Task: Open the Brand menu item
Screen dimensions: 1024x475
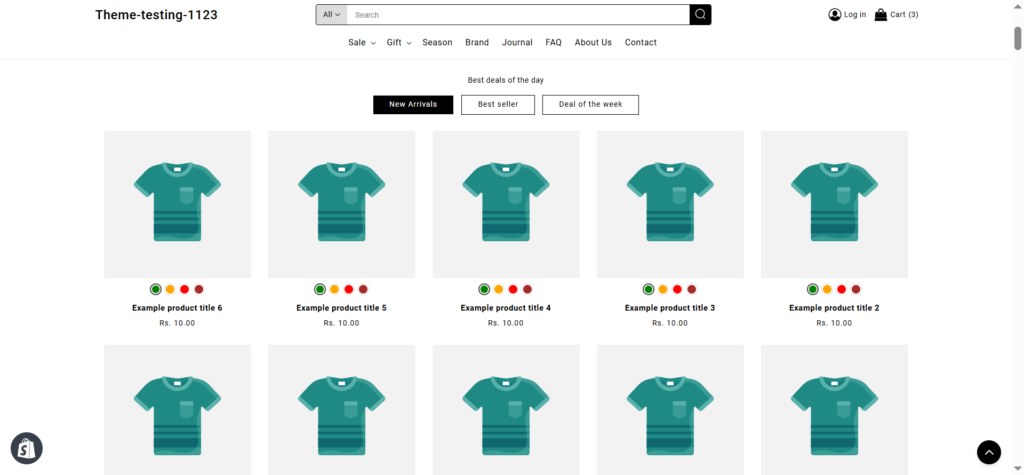Action: coord(477,42)
